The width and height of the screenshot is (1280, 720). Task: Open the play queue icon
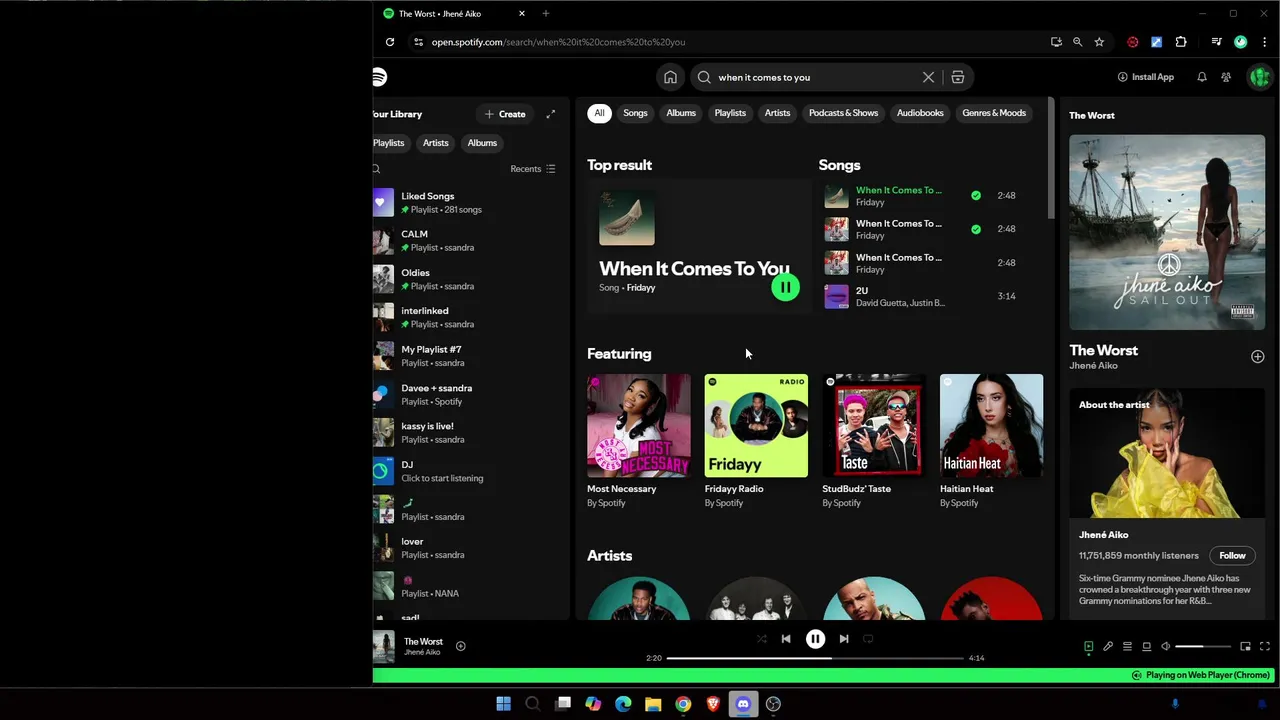(1127, 646)
